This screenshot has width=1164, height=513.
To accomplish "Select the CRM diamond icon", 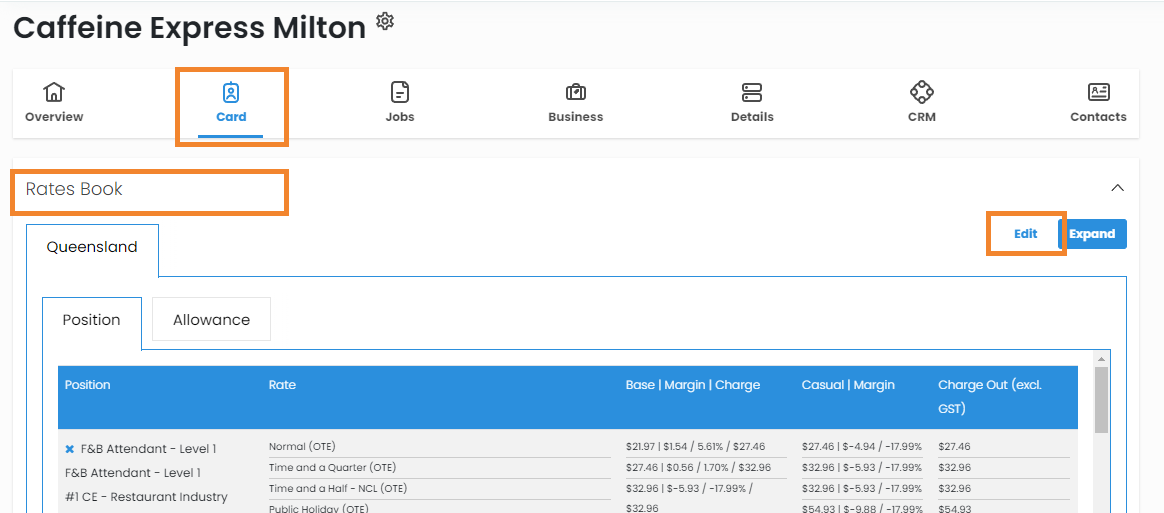I will (x=922, y=93).
